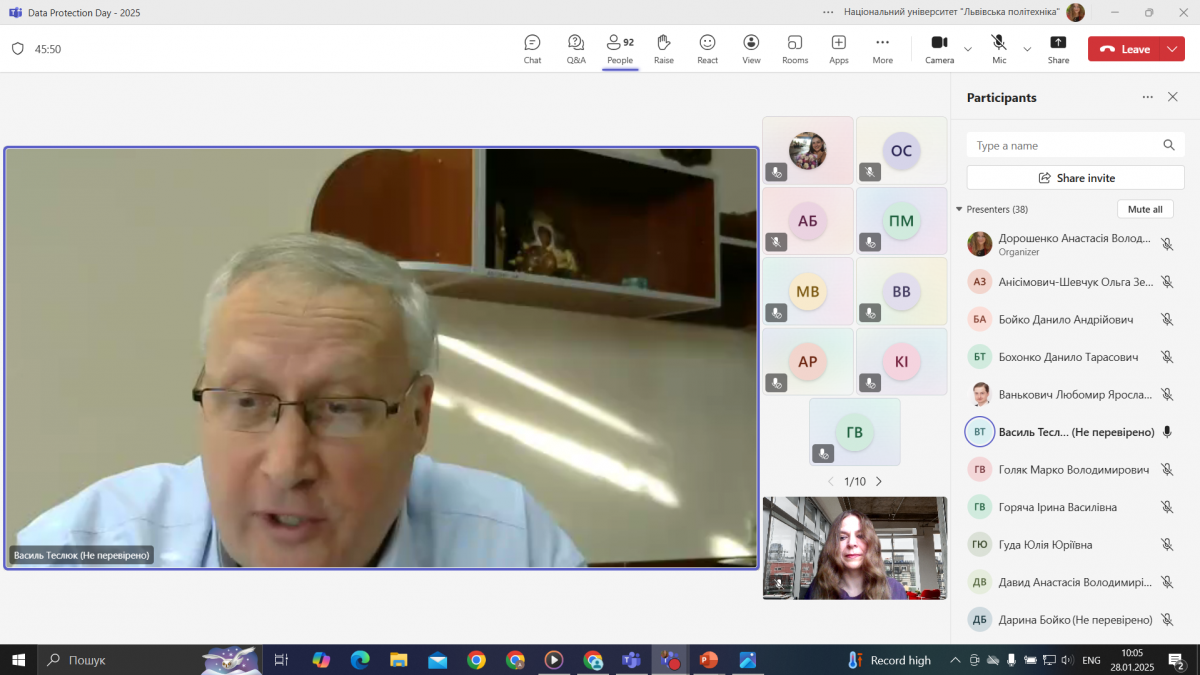Open the Rooms breakout option
The width and height of the screenshot is (1200, 675).
tap(795, 48)
